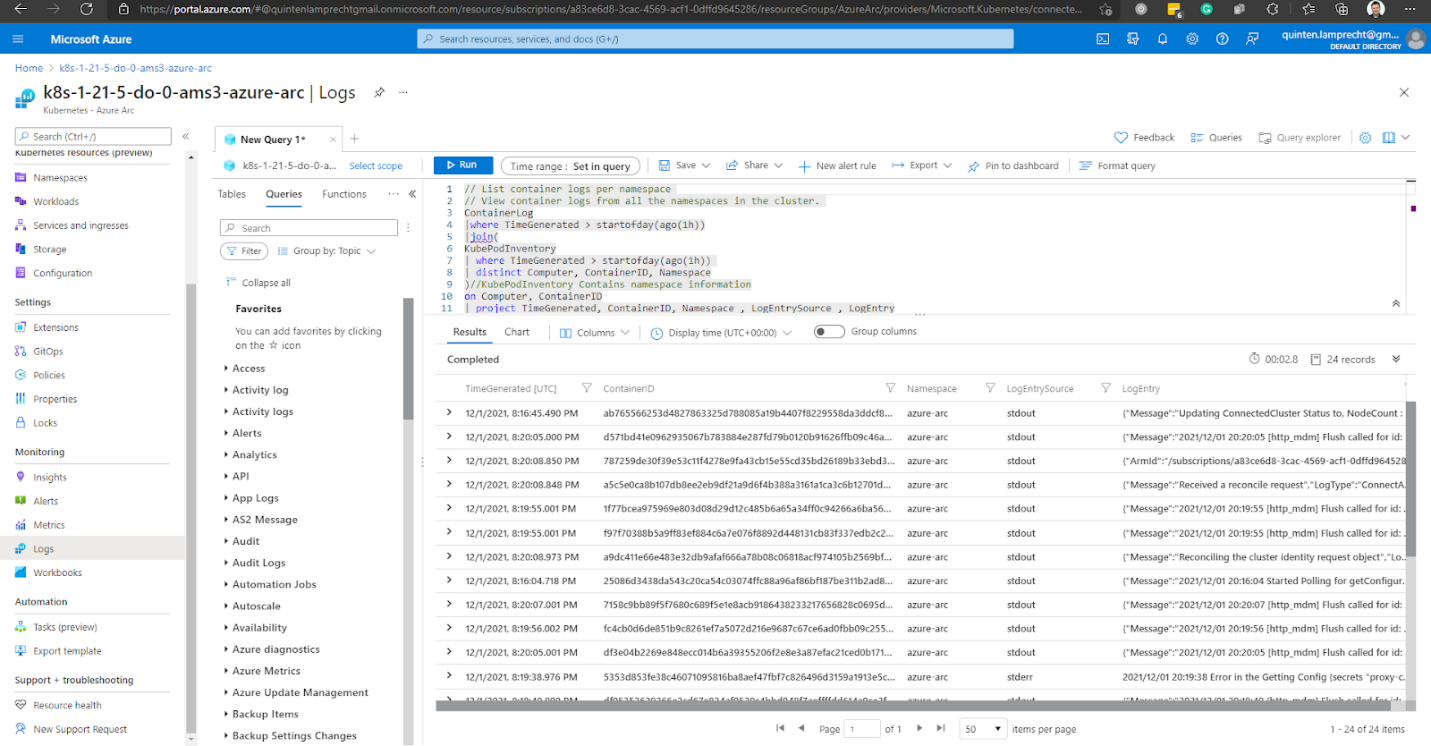Click the results page number field
Image resolution: width=1431 pixels, height=746 pixels.
click(862, 729)
